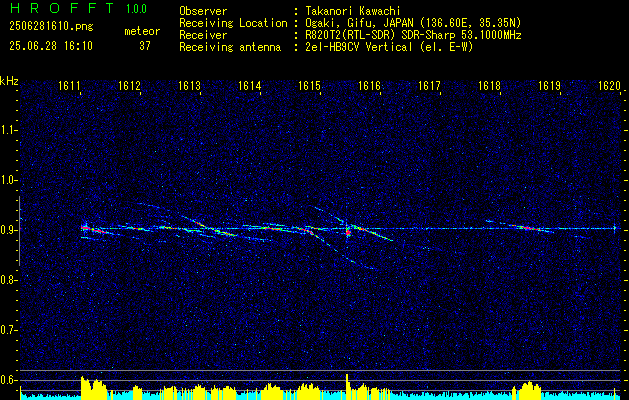Click frequency label 1.0
629x400 pixels.
click(x=8, y=180)
